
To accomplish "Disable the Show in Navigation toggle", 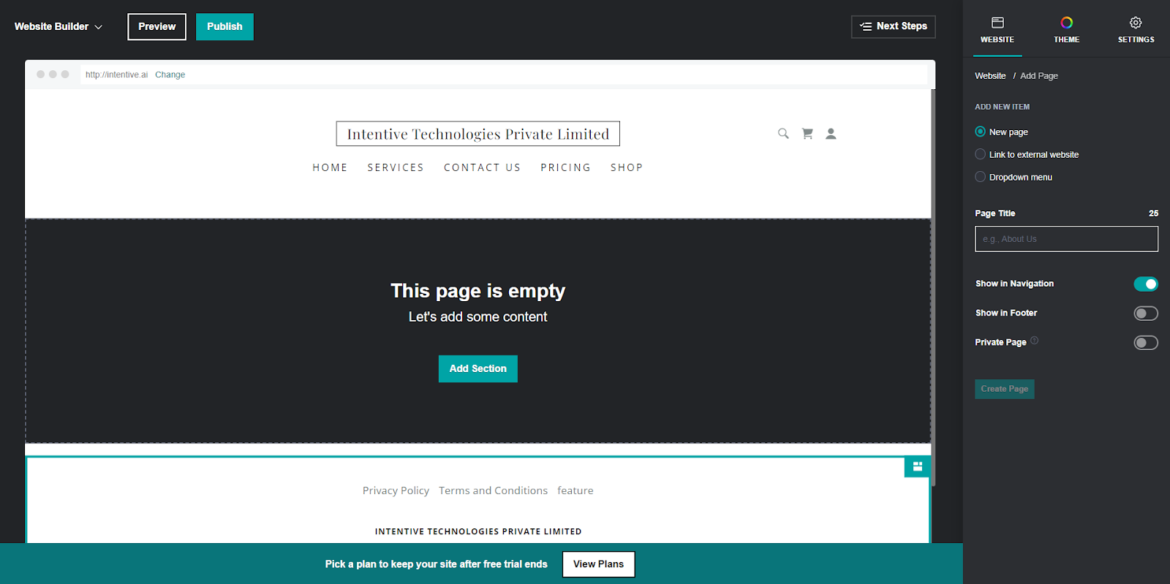I will (1145, 284).
